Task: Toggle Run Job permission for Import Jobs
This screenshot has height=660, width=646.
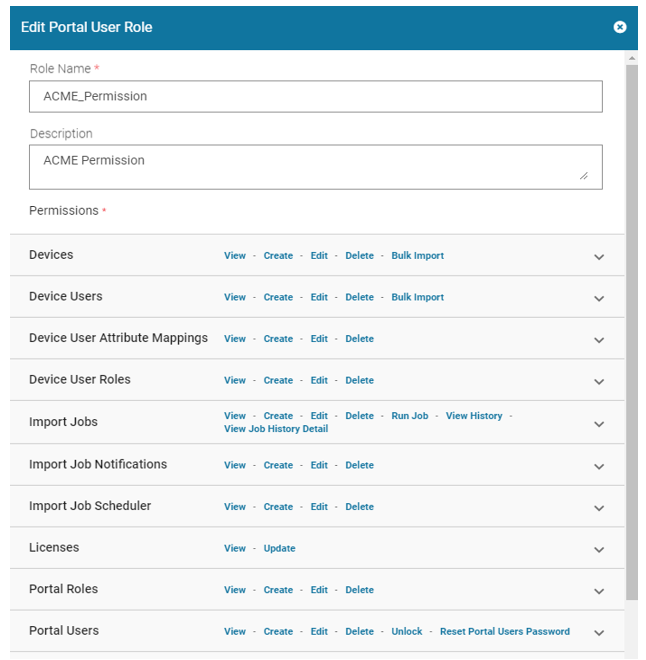Action: click(409, 416)
